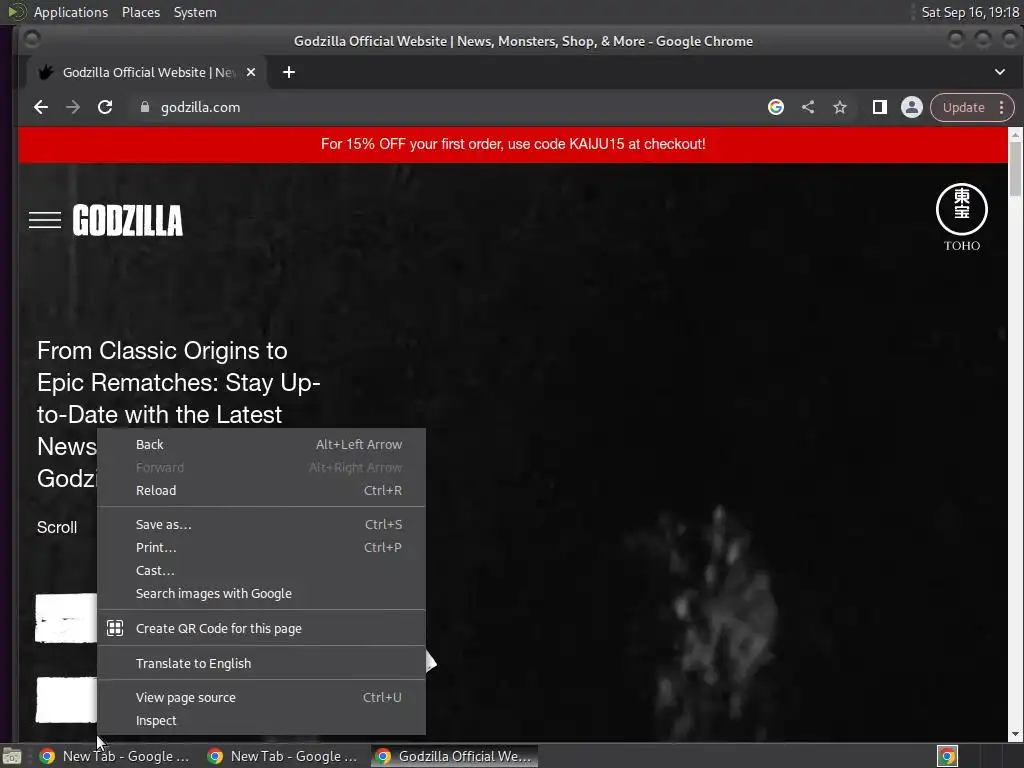Click the browser forward arrow
This screenshot has width=1024, height=768.
point(72,107)
